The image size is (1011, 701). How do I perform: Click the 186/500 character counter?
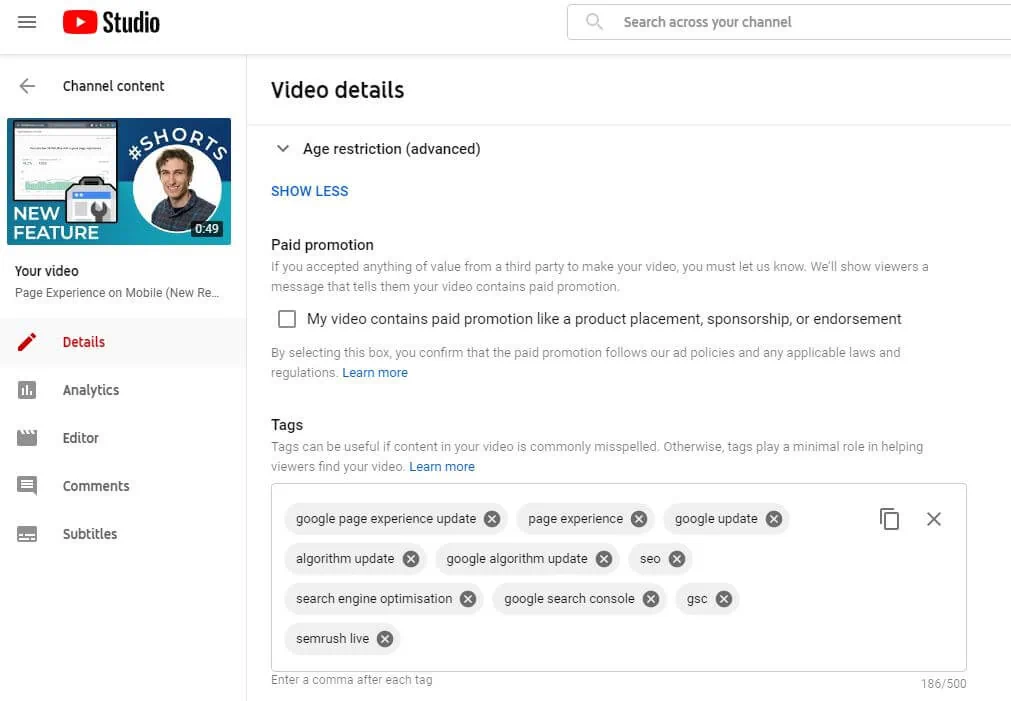943,684
